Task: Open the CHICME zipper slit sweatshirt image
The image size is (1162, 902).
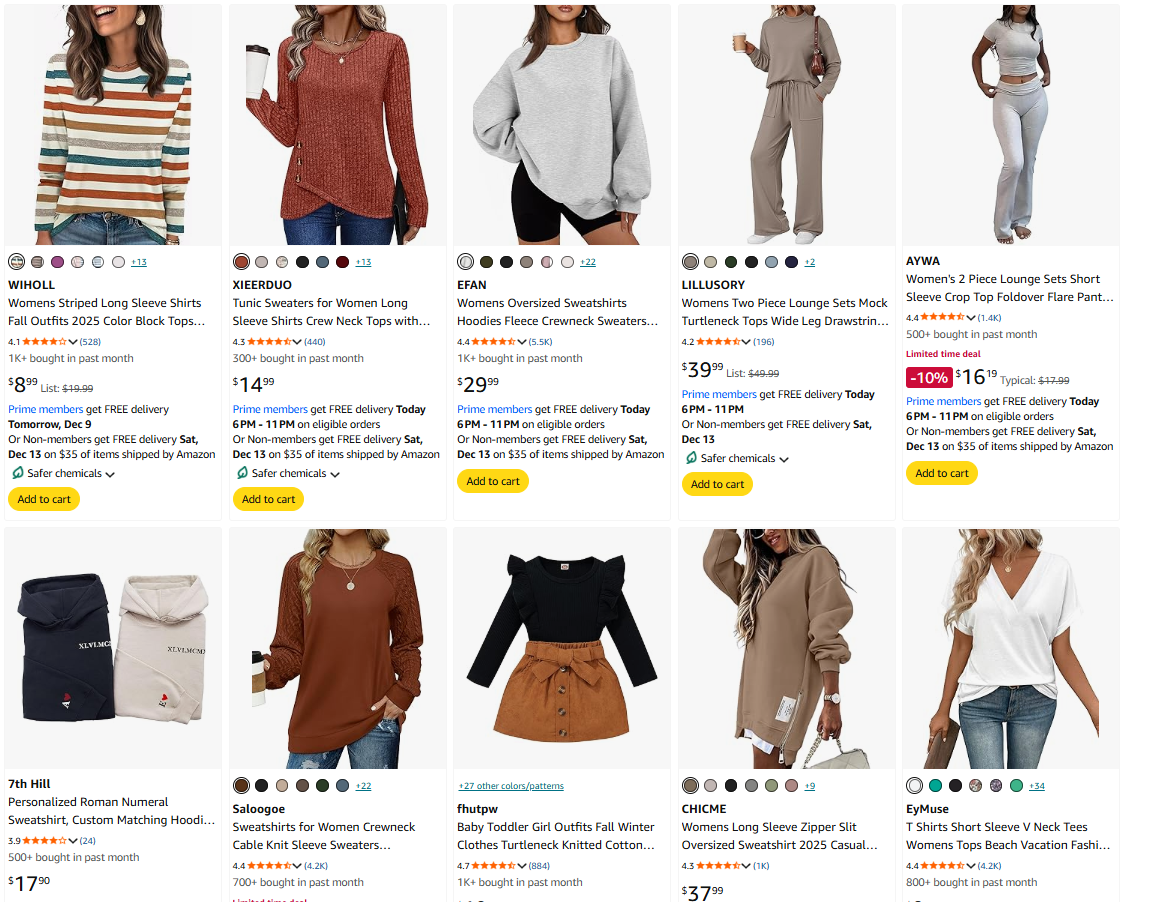Action: point(786,648)
